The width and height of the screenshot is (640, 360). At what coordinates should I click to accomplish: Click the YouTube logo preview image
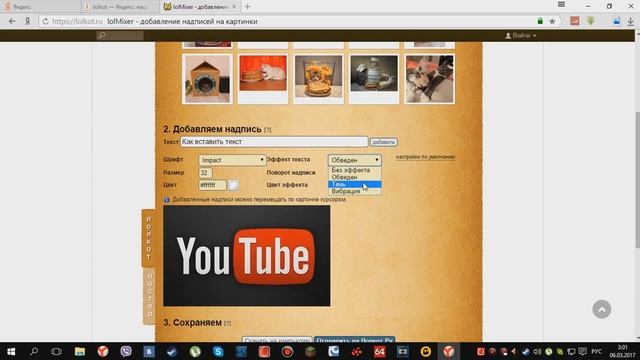click(247, 256)
